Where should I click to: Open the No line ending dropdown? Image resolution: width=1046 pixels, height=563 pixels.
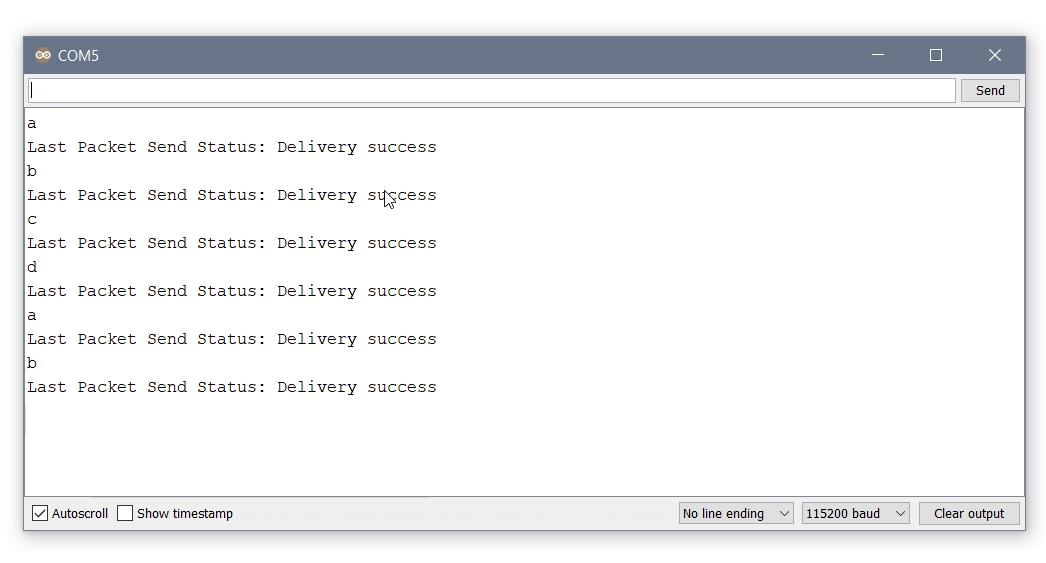(736, 513)
